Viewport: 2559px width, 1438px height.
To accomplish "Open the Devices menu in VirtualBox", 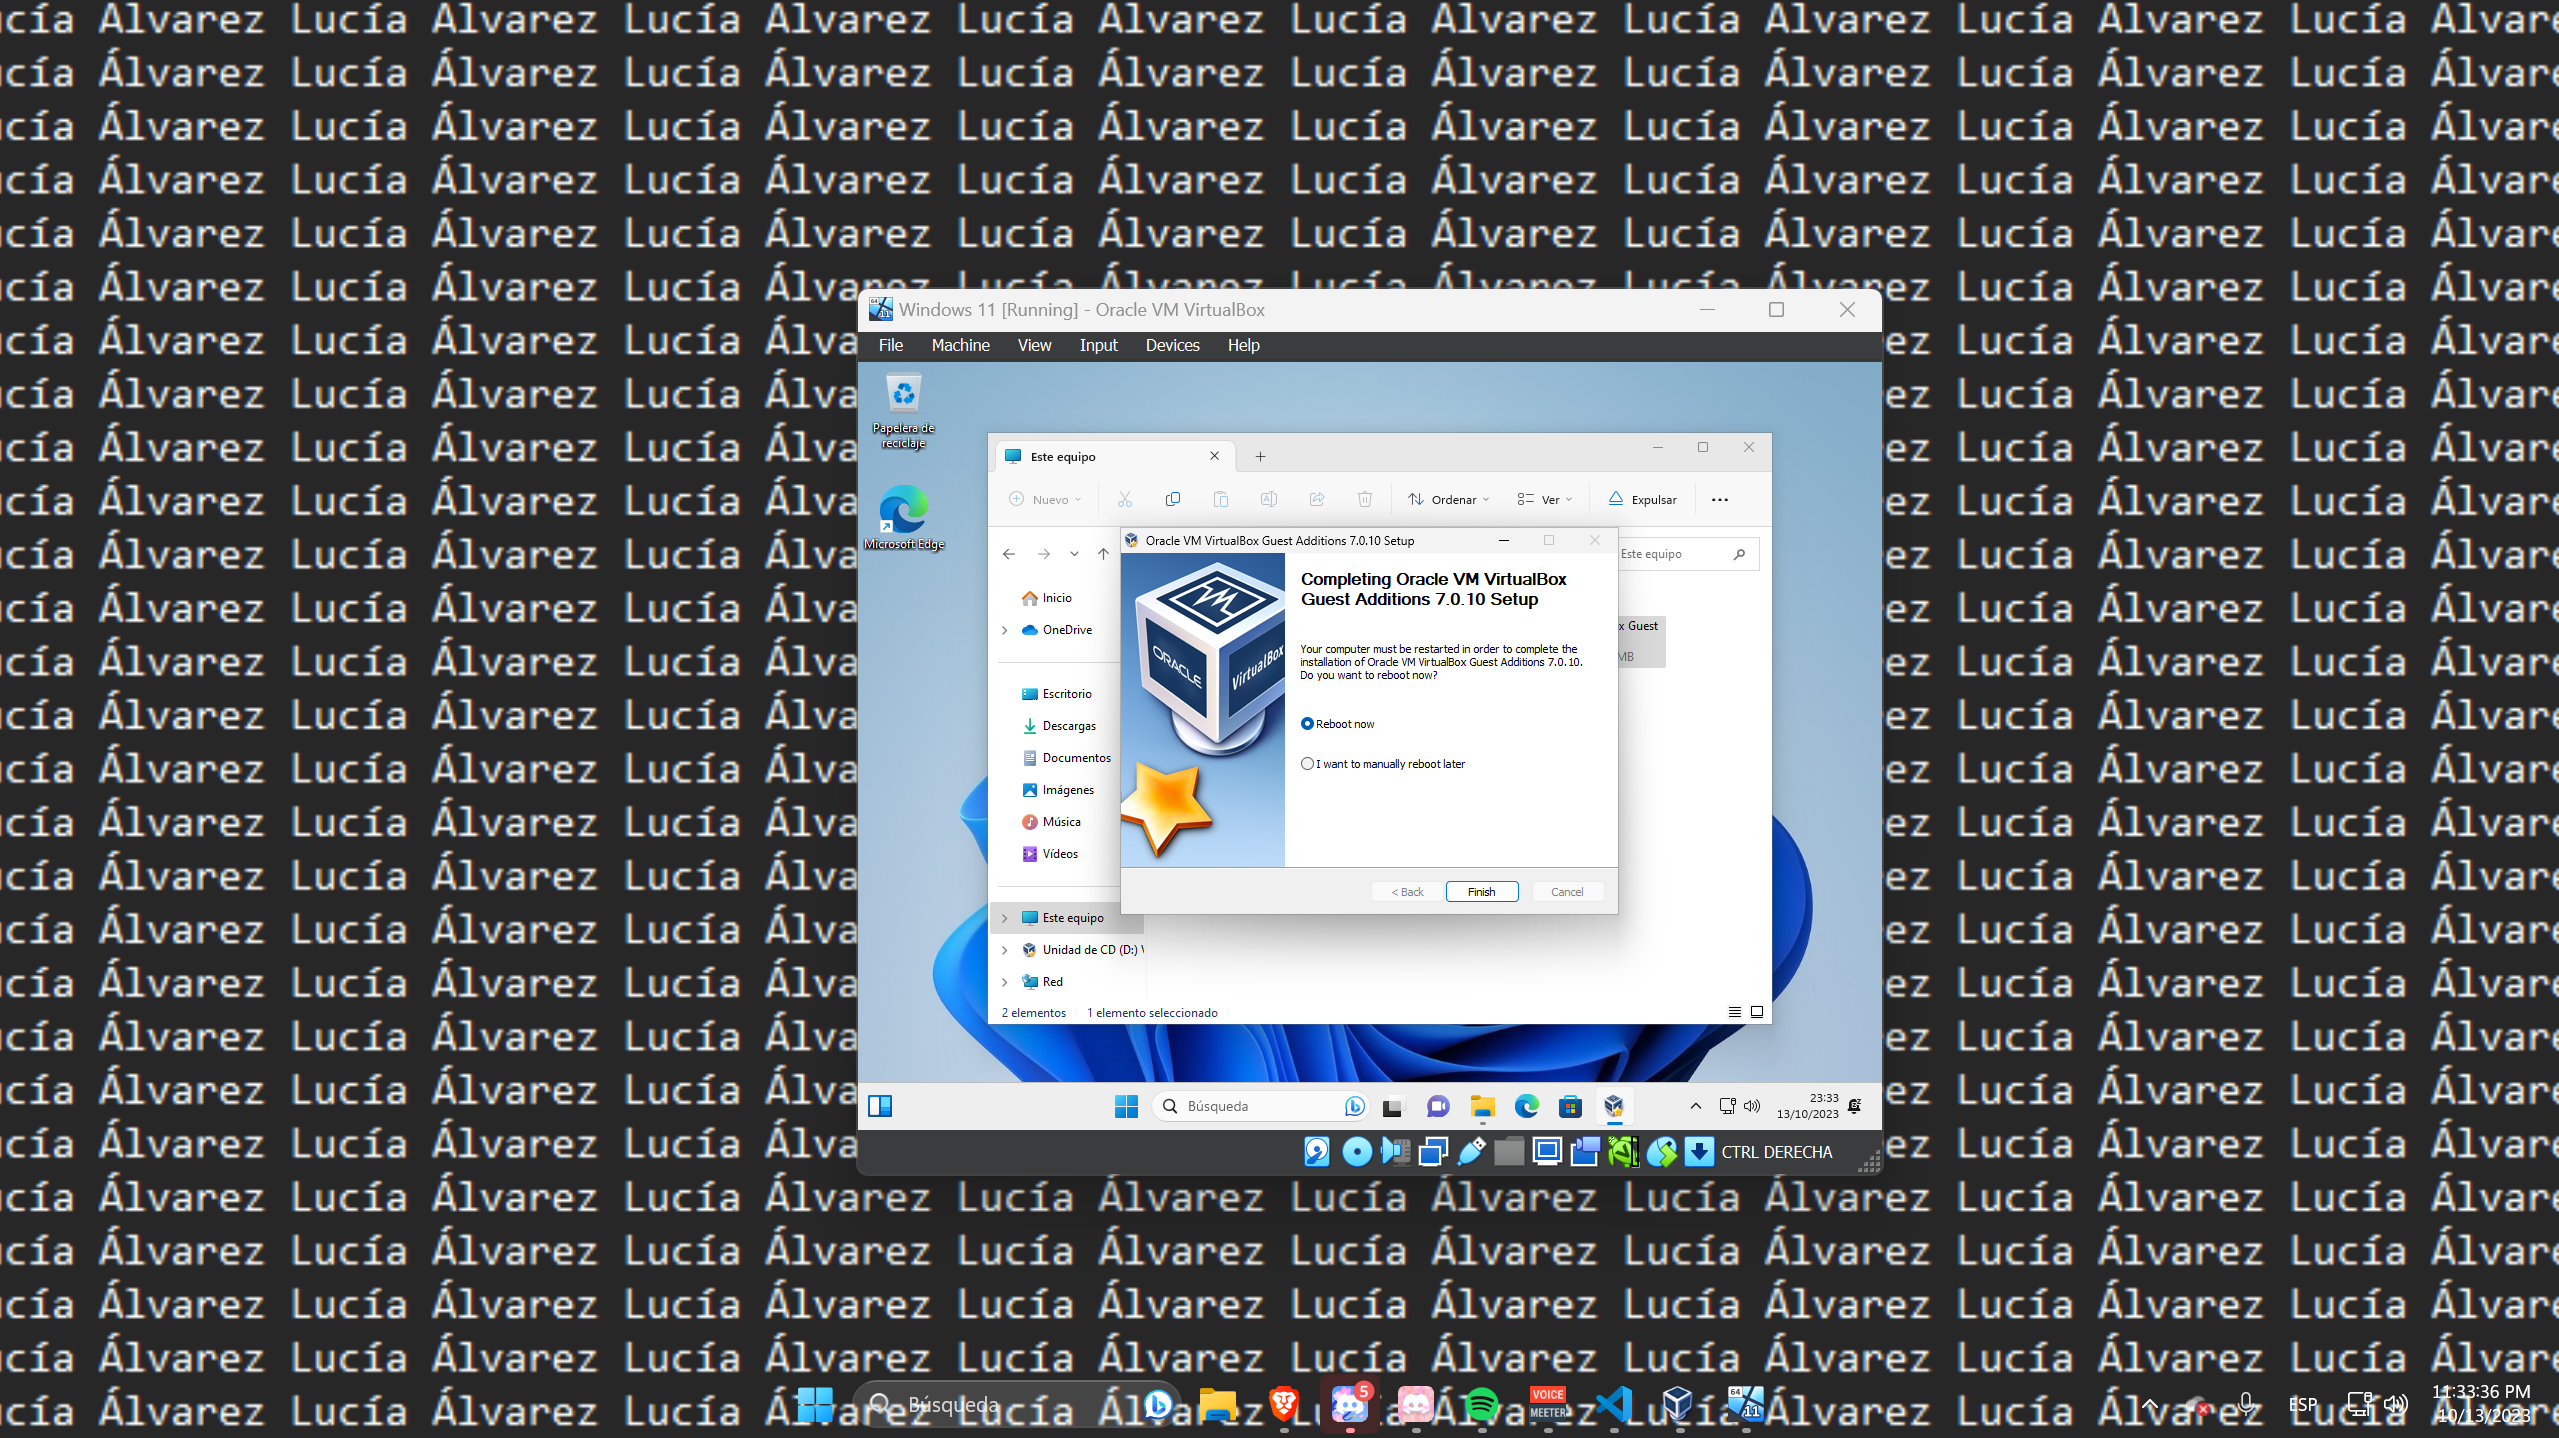I will point(1171,345).
